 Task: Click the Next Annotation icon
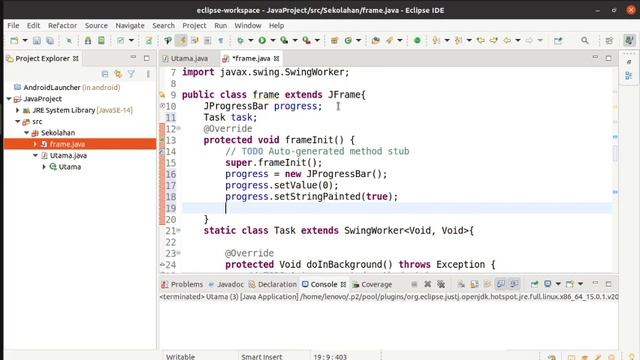[436, 40]
